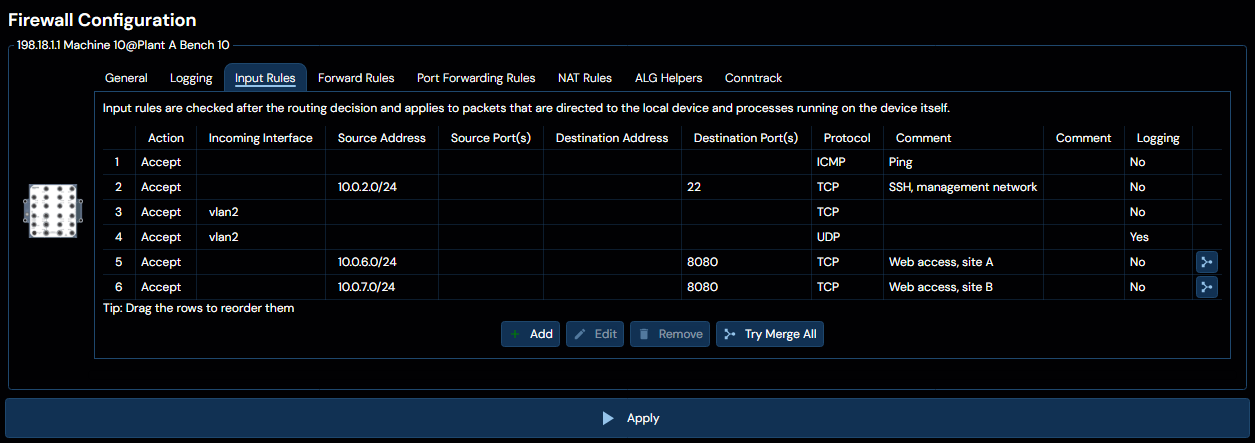This screenshot has width=1255, height=443.
Task: Click the device thumbnail image on left
Action: click(x=52, y=211)
